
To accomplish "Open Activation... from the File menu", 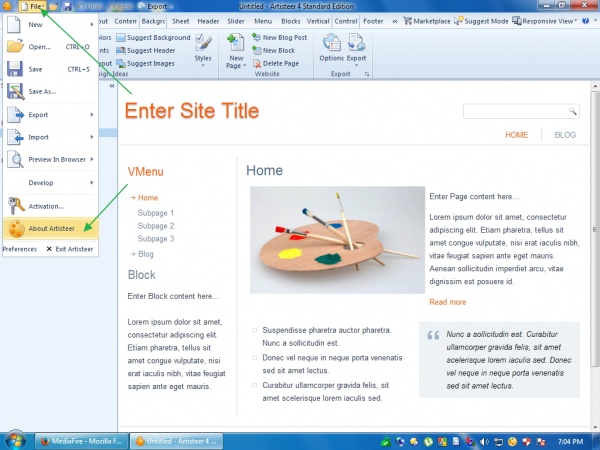I will click(x=51, y=206).
